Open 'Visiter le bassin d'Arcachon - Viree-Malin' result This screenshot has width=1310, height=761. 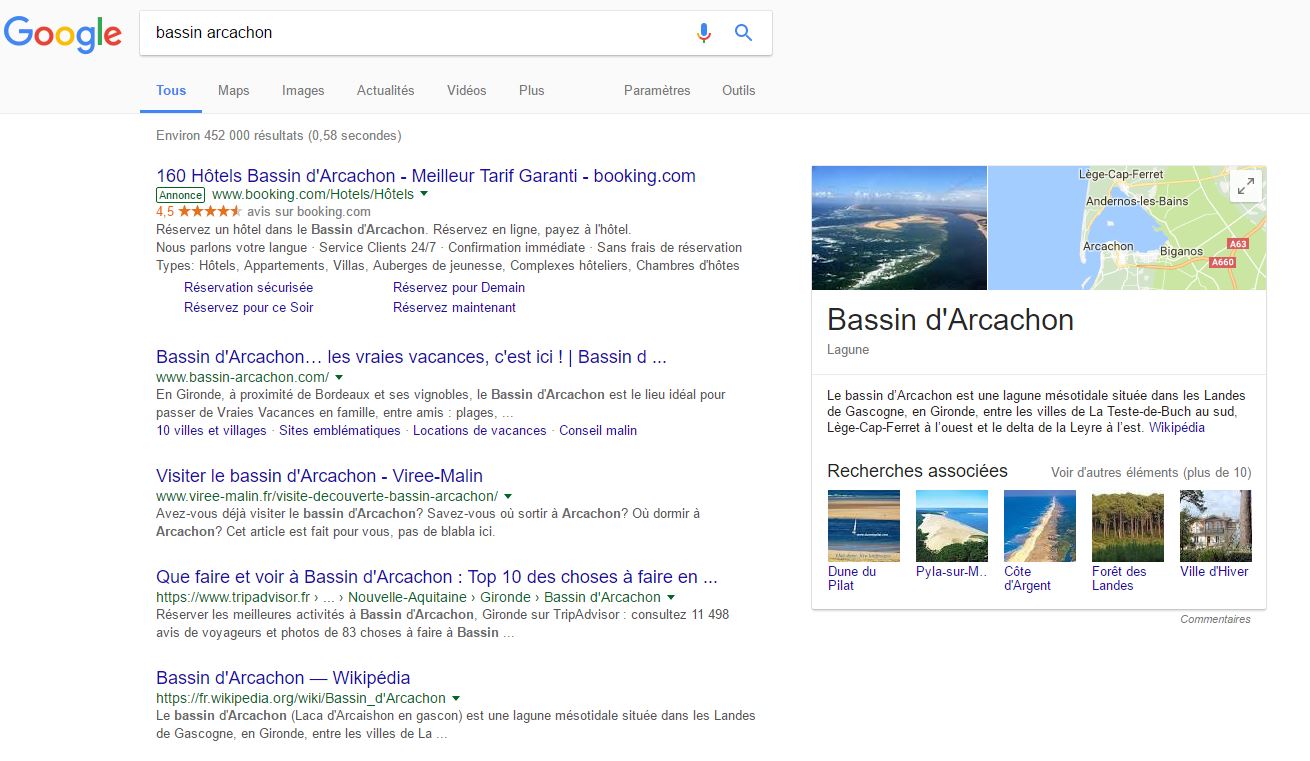pos(320,476)
